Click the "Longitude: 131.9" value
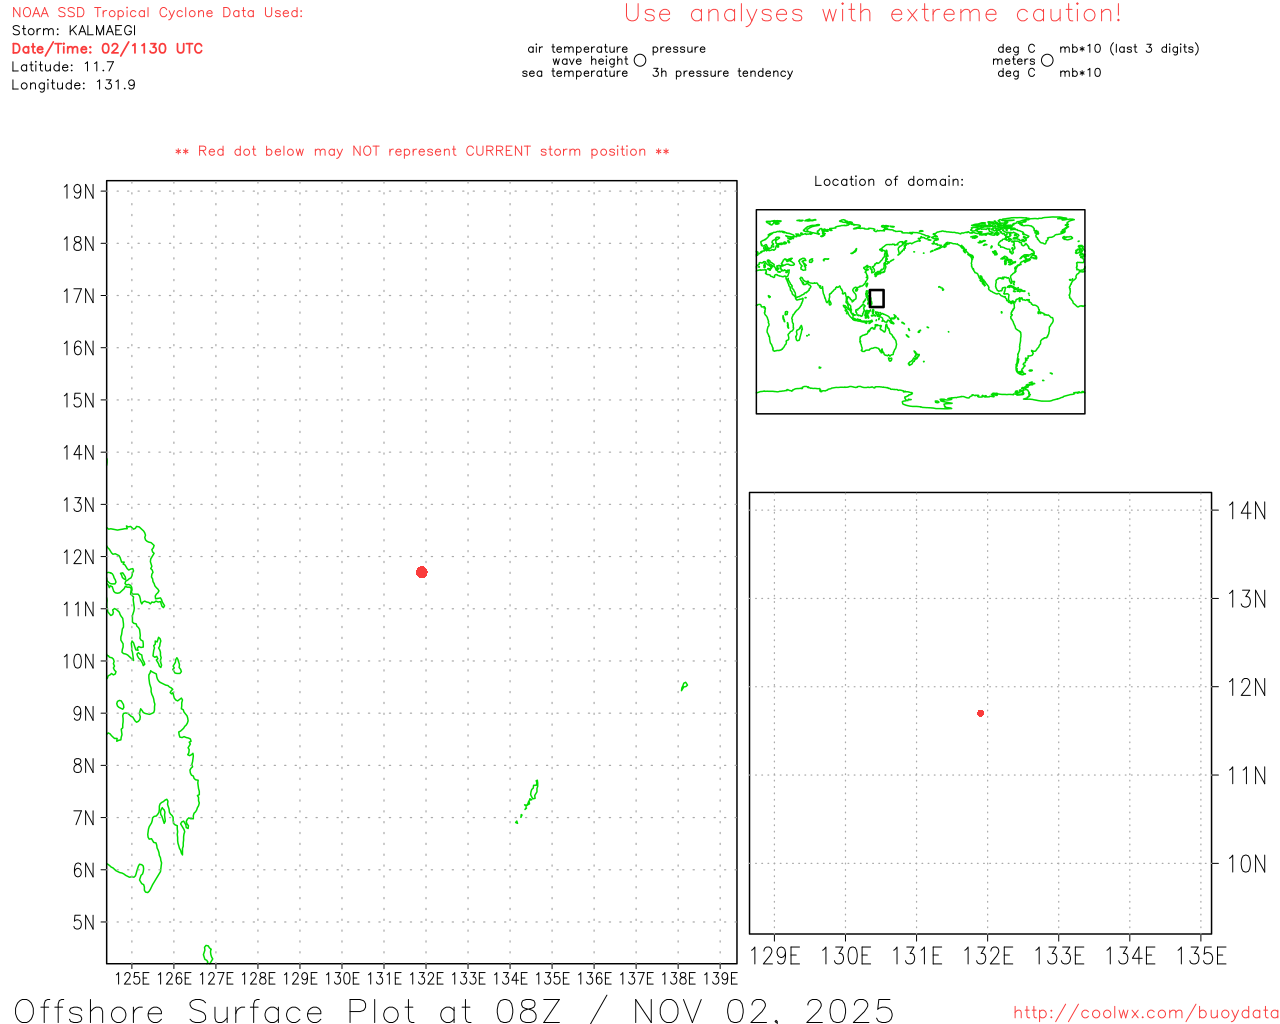This screenshot has height=1024, width=1280. click(x=73, y=85)
